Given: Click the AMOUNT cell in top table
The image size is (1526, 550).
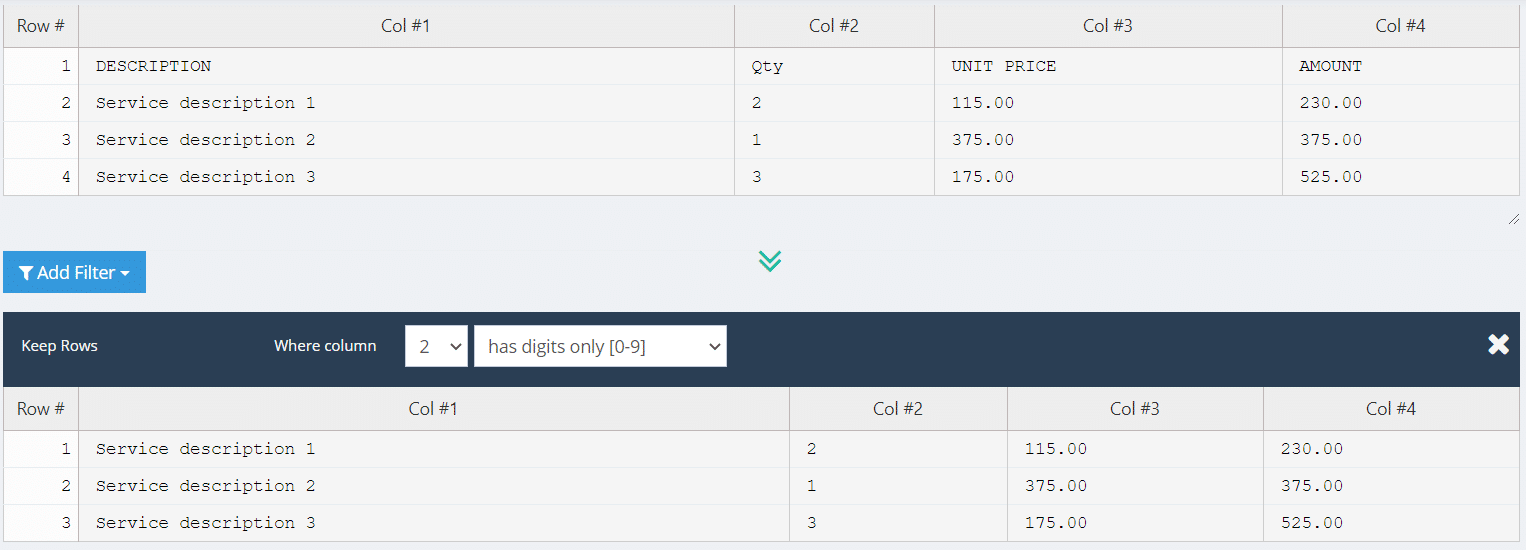Looking at the screenshot, I should 1330,66.
